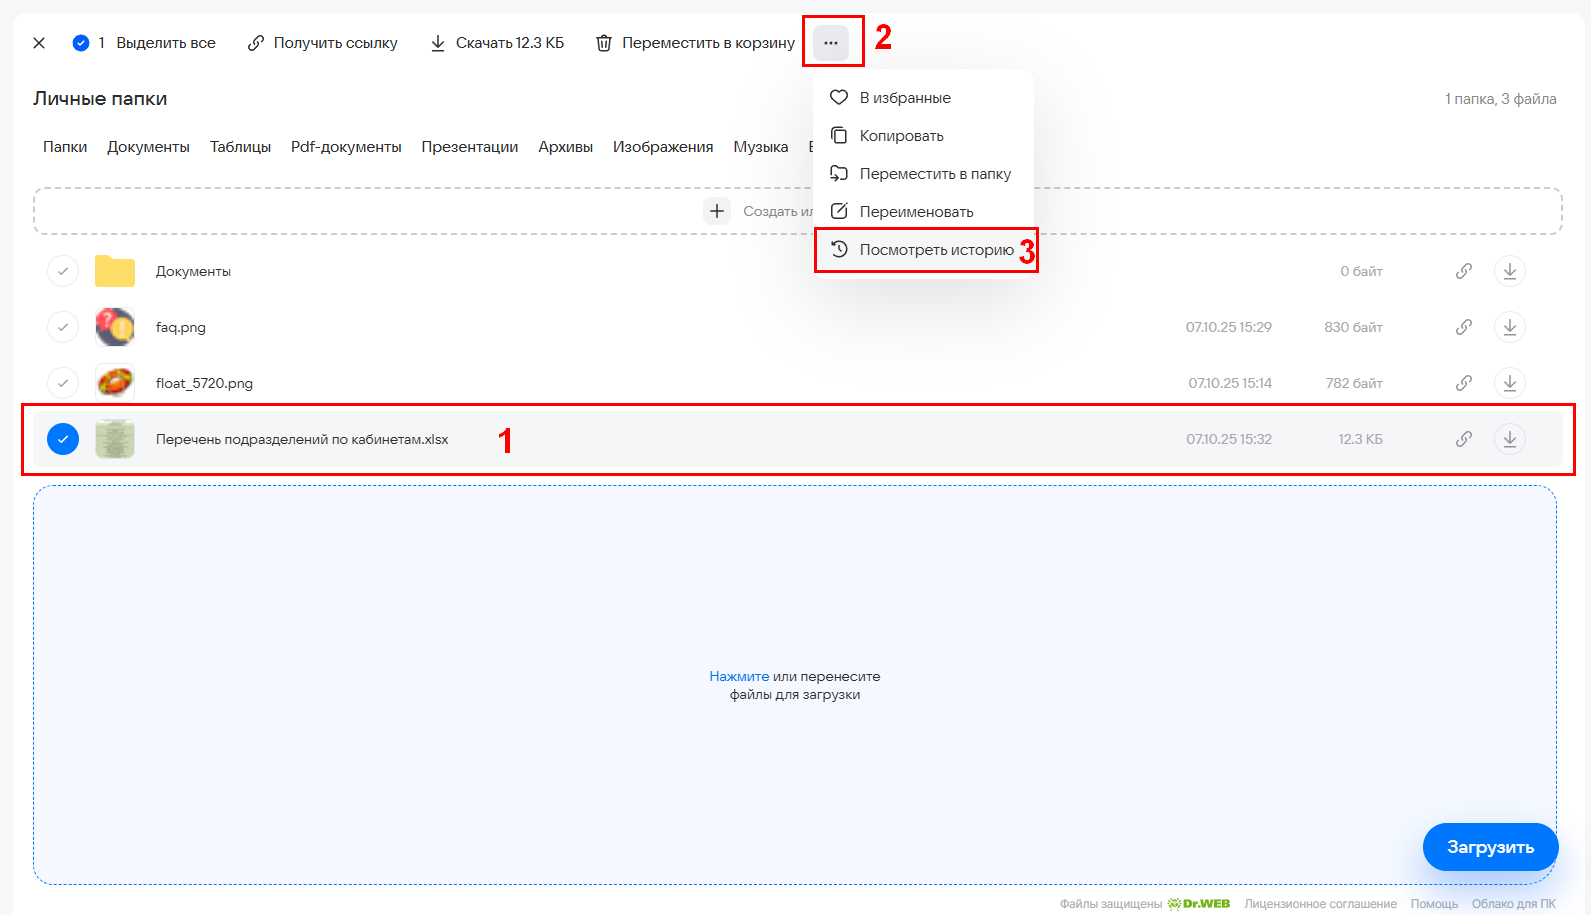Screen dimensions: 1591x915
Task: Click the plus icon to create new item
Action: pos(717,211)
